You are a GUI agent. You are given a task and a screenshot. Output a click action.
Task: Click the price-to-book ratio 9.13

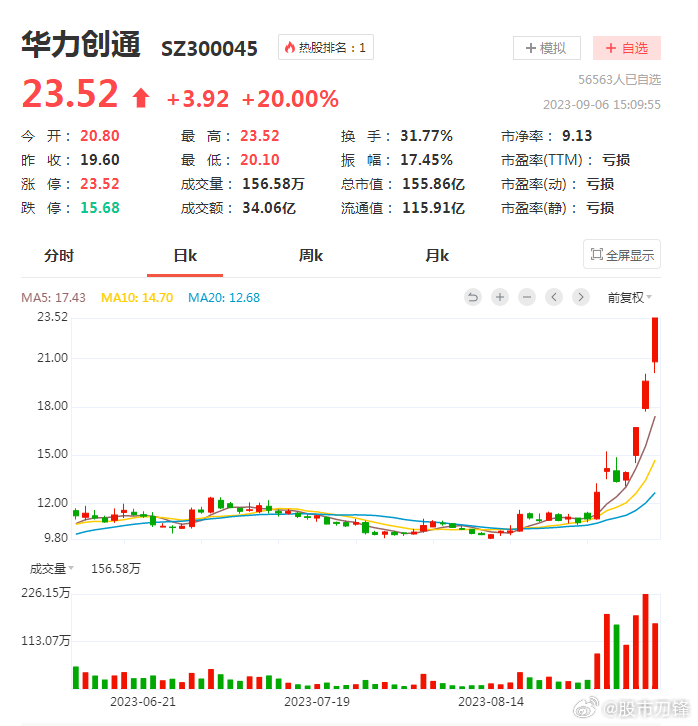pos(577,136)
